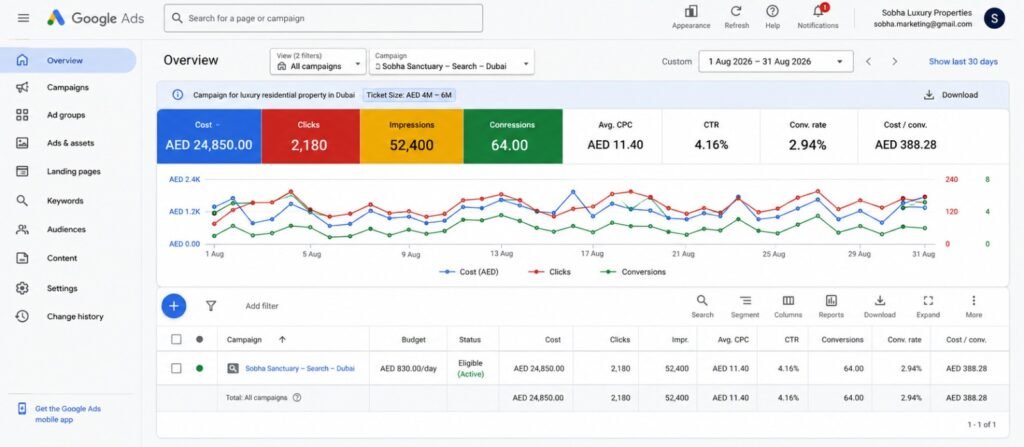Select the green Conversions metric card
This screenshot has width=1024, height=447.
(x=513, y=136)
